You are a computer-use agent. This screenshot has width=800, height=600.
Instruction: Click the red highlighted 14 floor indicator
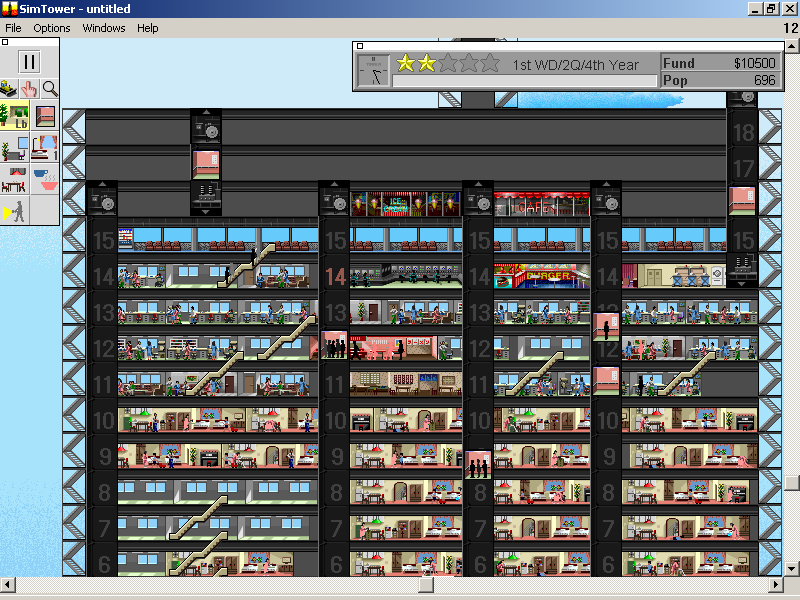coord(335,277)
